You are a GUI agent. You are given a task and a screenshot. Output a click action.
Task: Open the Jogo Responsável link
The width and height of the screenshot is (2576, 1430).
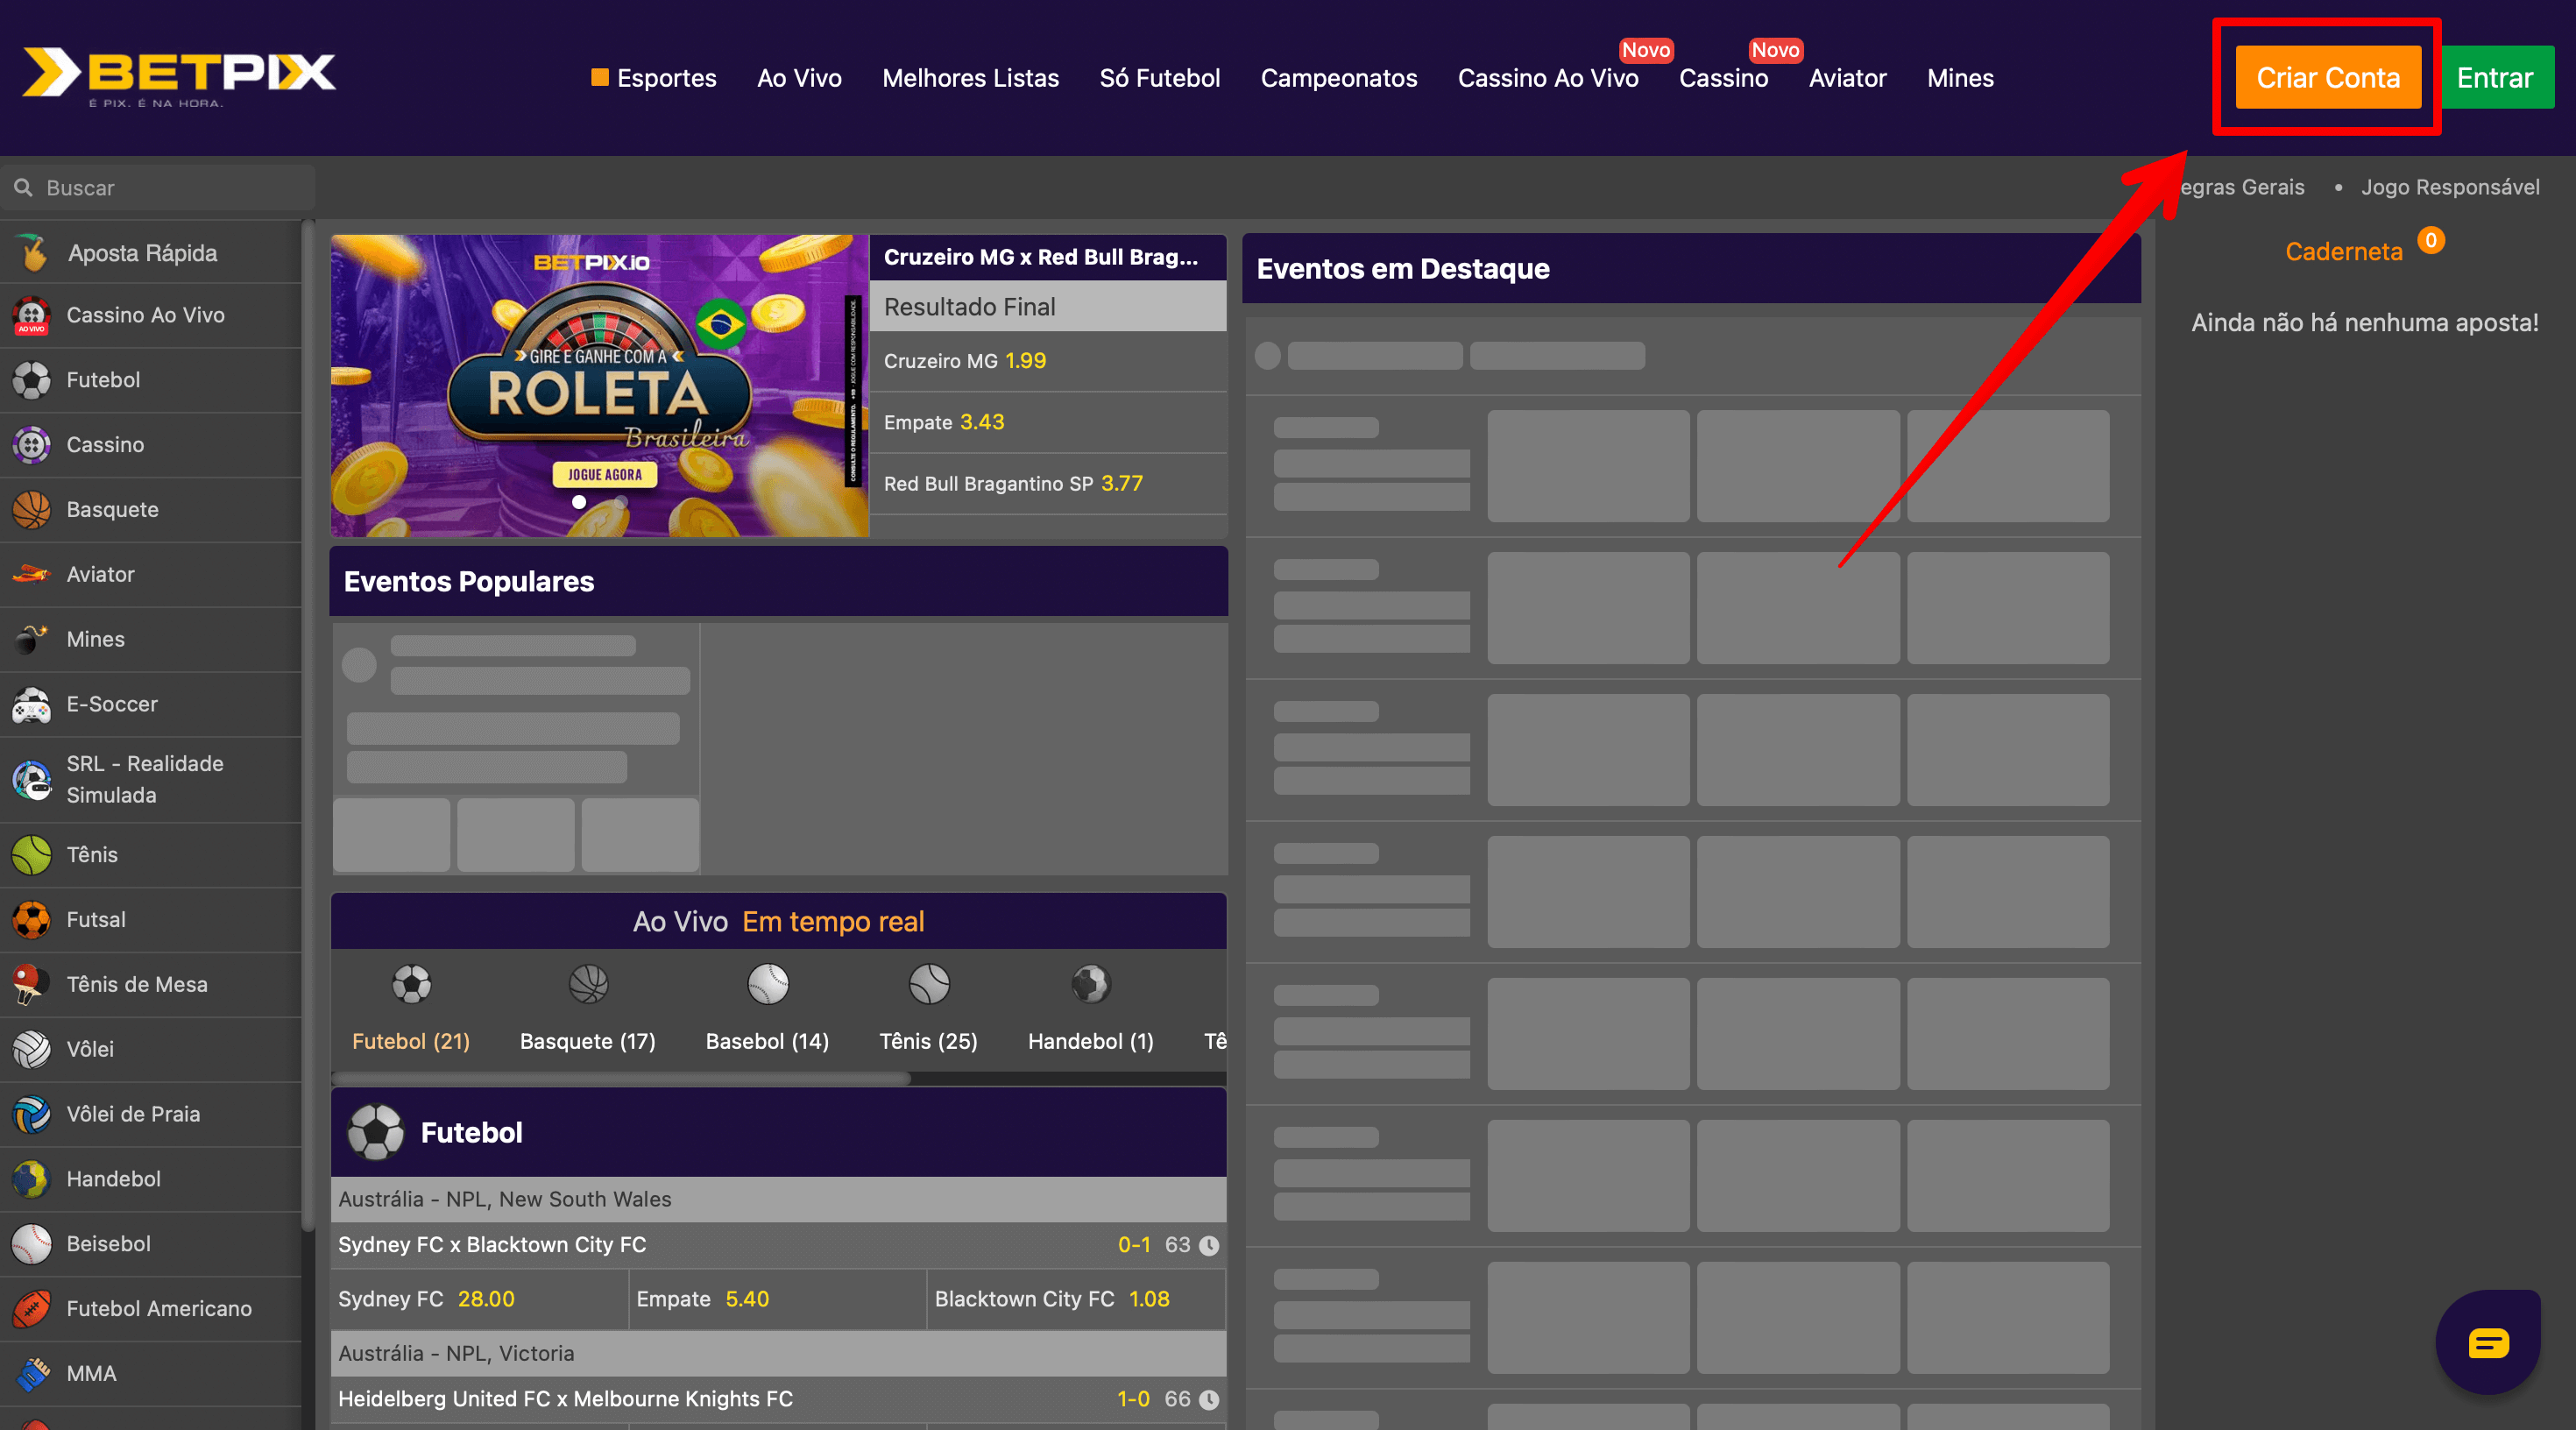2449,187
